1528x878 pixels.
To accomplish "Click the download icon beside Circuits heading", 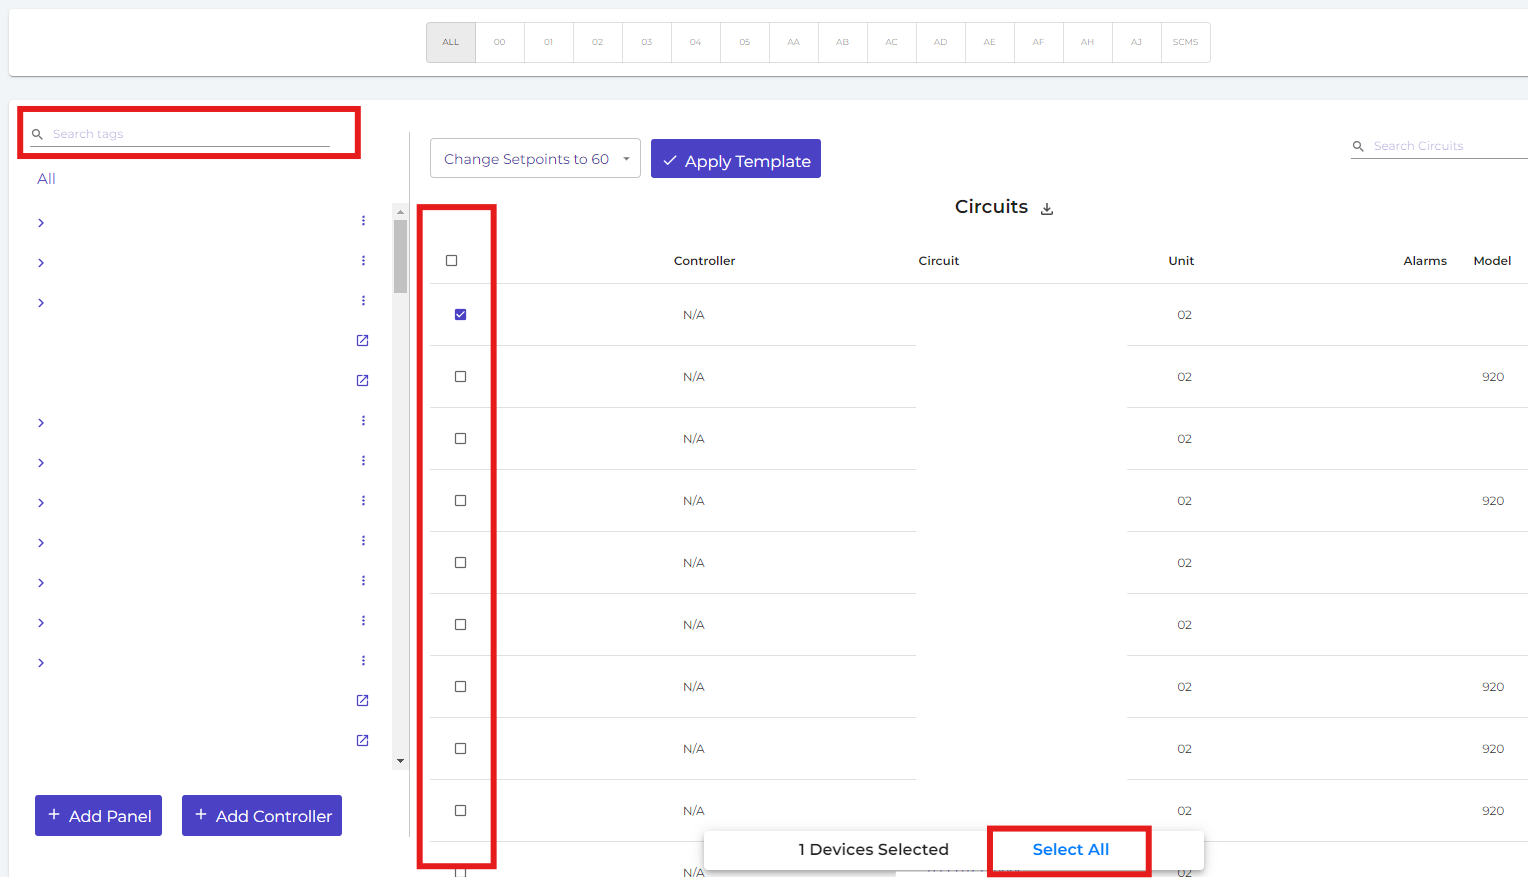I will click(x=1047, y=209).
